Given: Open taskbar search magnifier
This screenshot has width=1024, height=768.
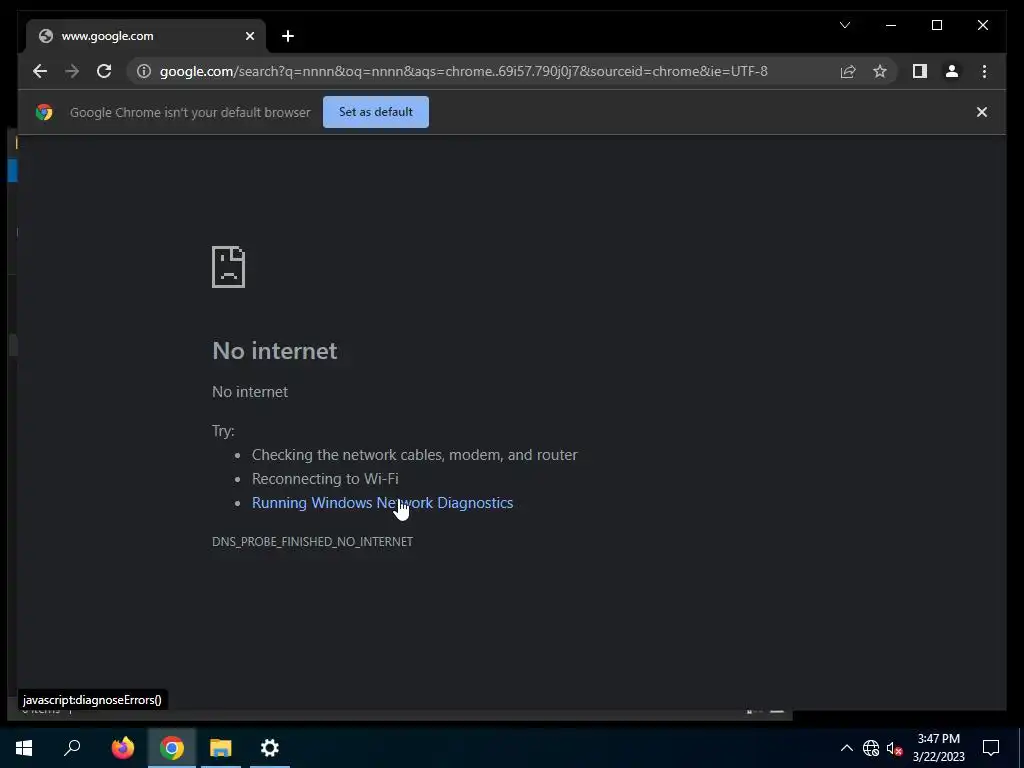Looking at the screenshot, I should (x=72, y=748).
